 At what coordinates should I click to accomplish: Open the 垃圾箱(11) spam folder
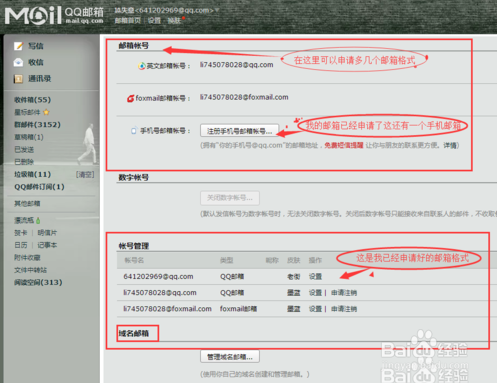coord(32,174)
